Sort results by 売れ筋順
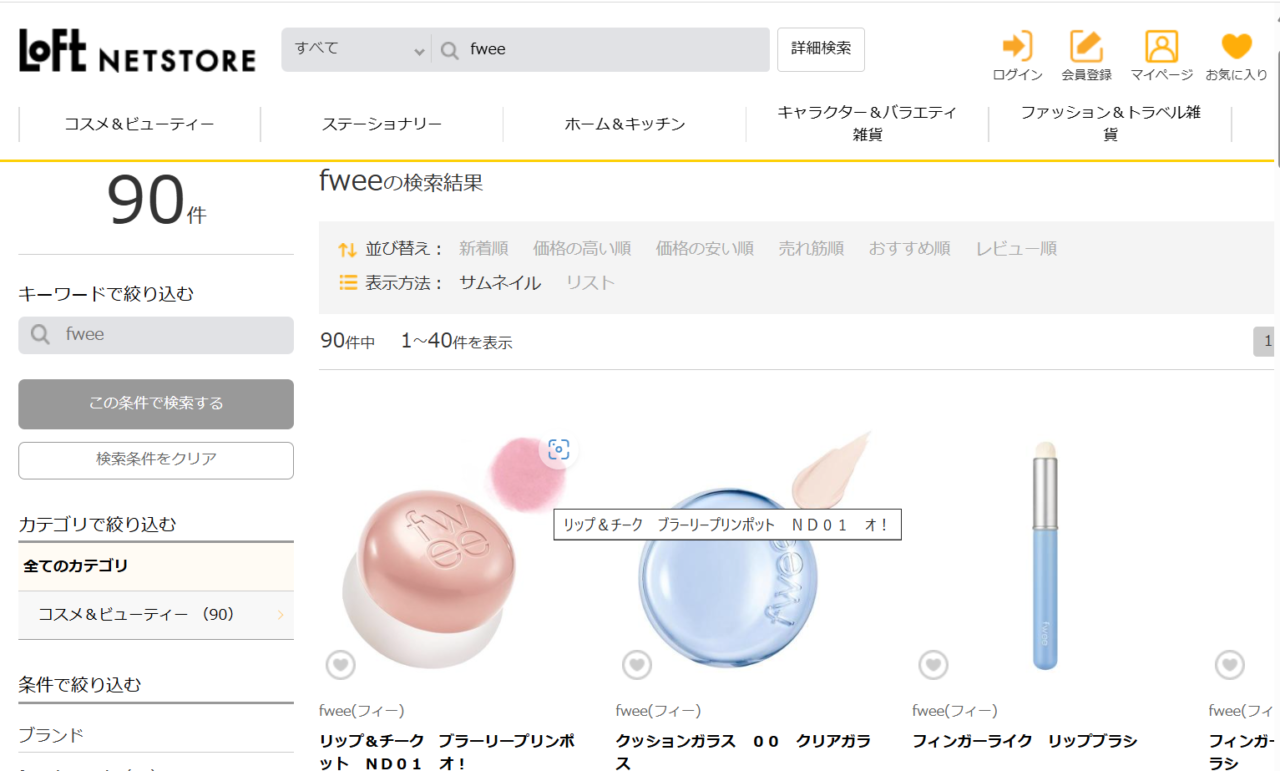 pyautogui.click(x=811, y=248)
